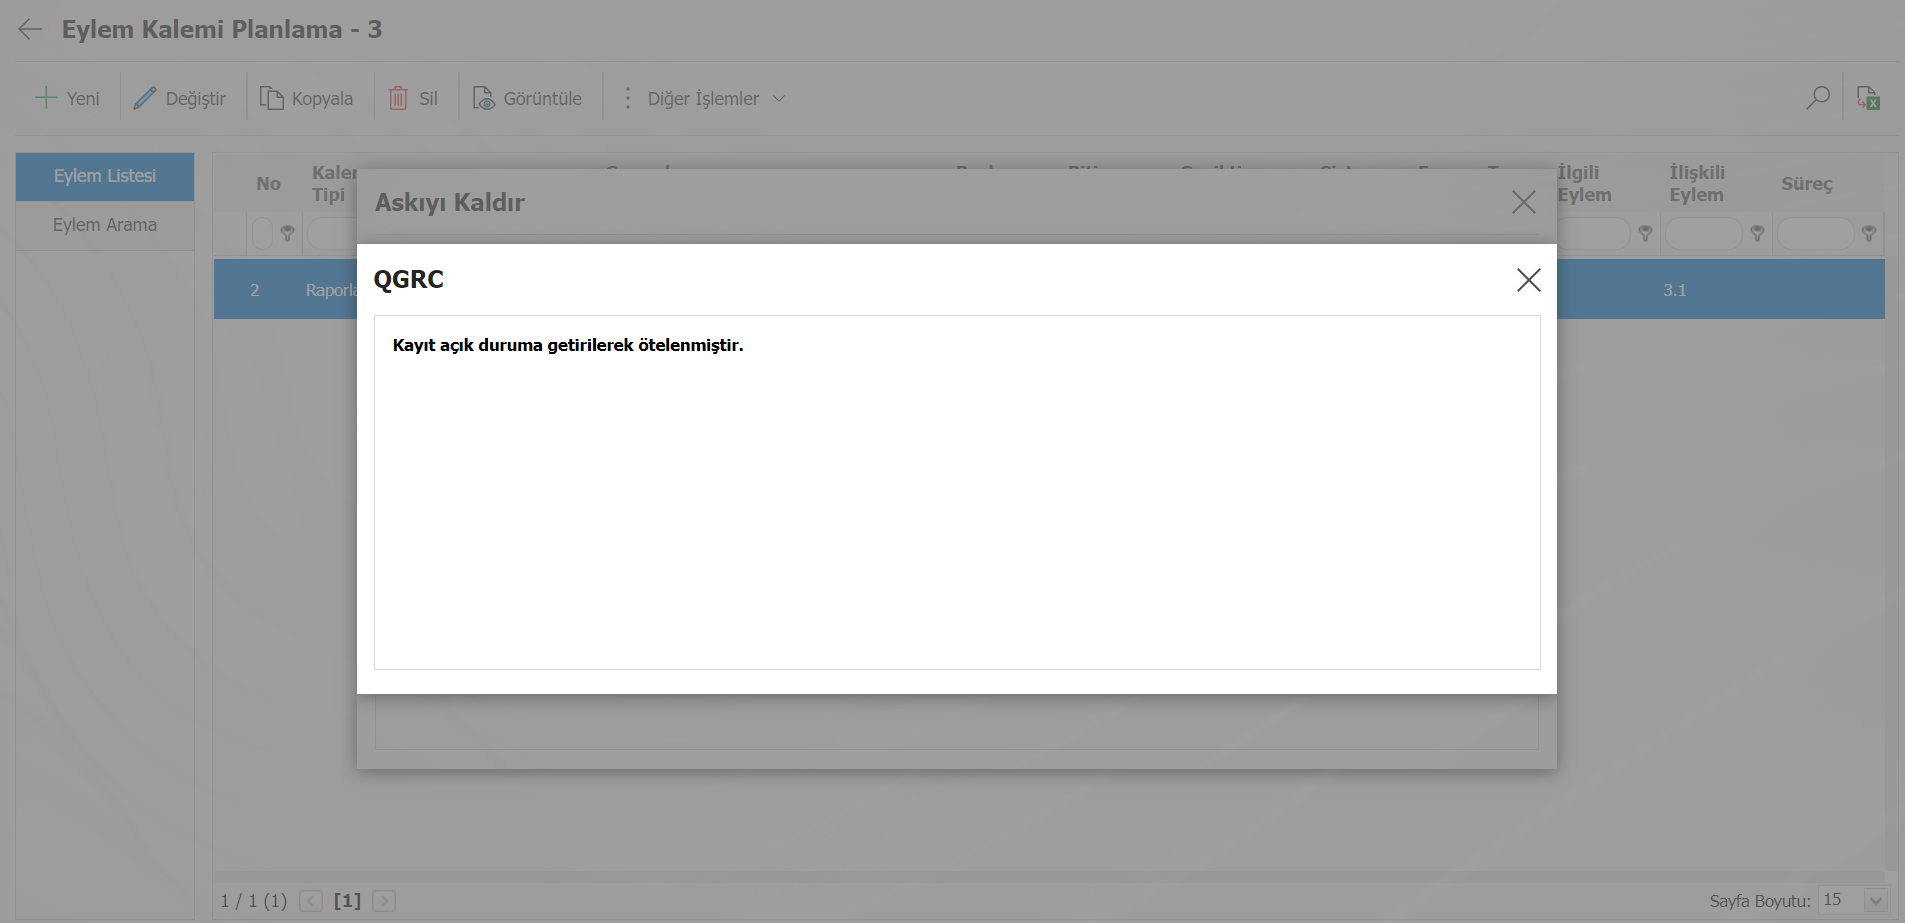Click the Yeni plus icon
Screen dimensions: 1905x923
[46, 98]
